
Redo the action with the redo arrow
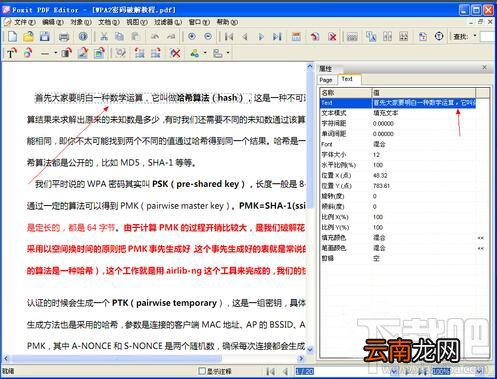[x=171, y=36]
